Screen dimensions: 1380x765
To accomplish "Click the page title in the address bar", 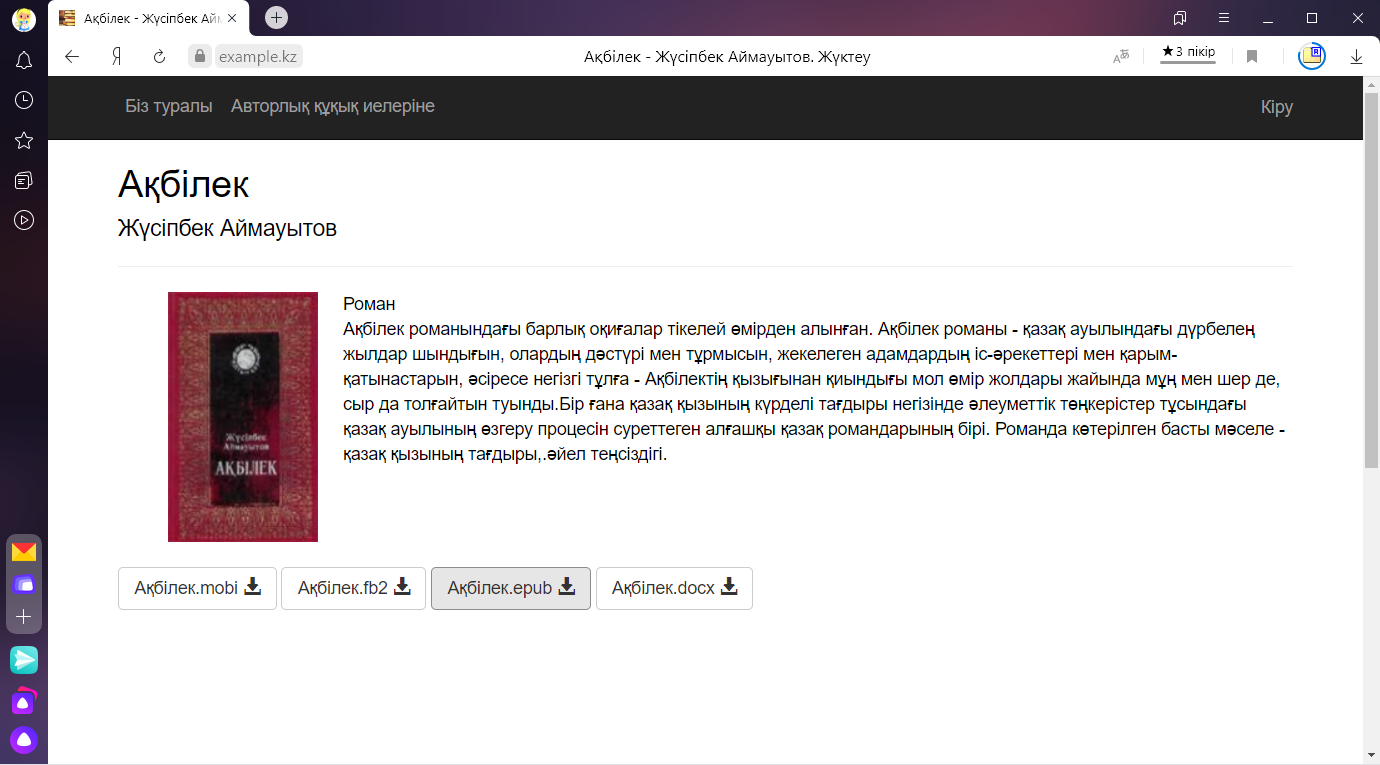I will click(727, 57).
